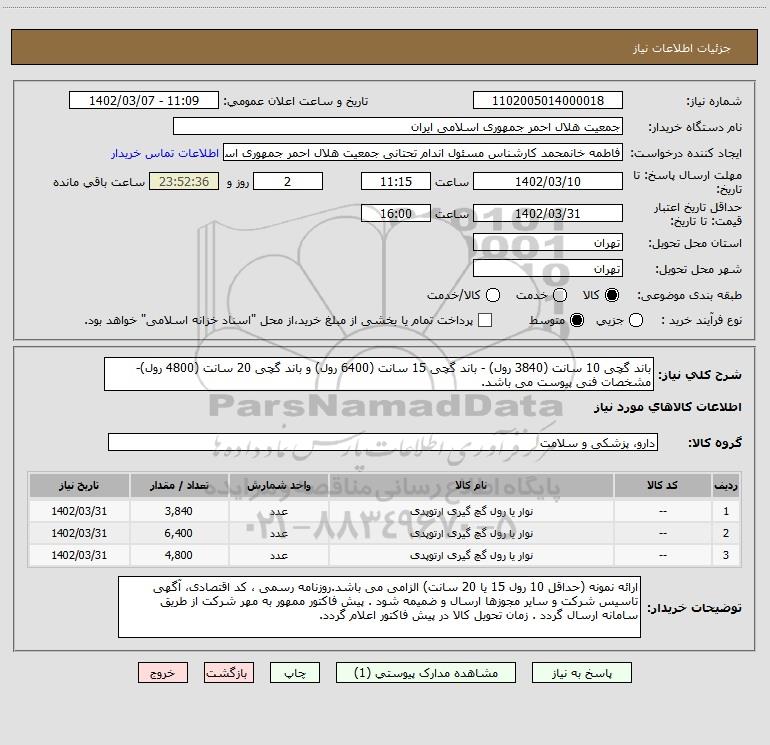Open اطلاعات تماس خریدار link
Viewport: 770px width, 745px height.
(x=165, y=153)
